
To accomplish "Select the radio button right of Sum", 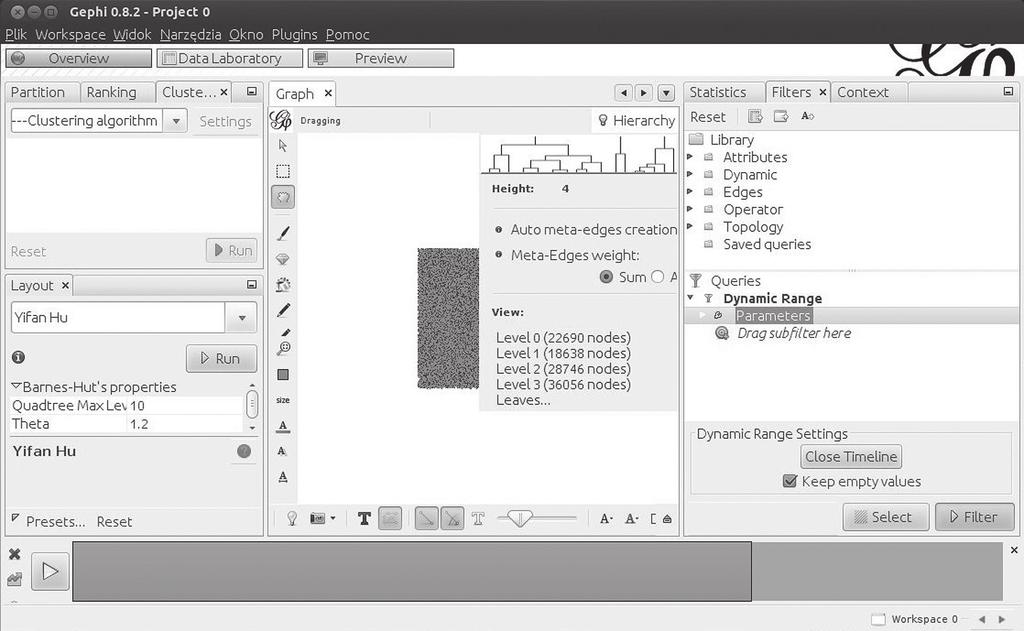I will click(658, 277).
